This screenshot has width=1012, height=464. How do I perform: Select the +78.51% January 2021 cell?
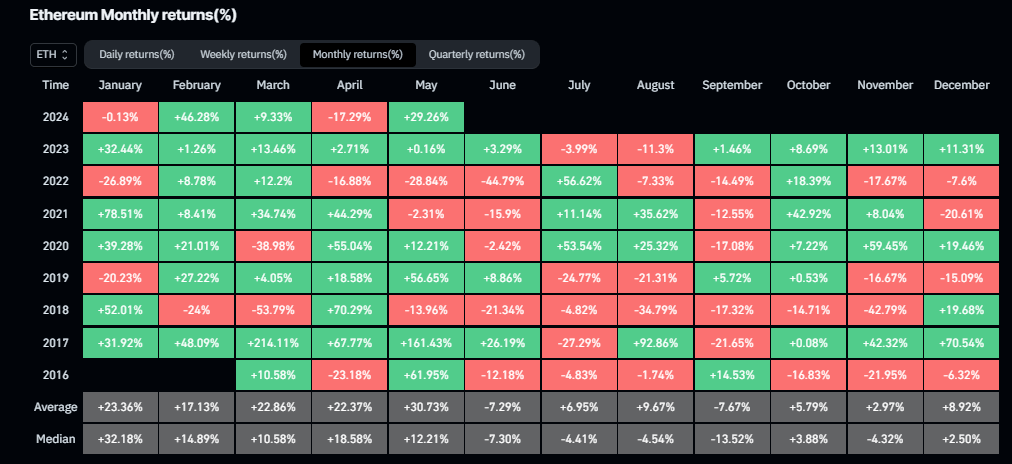click(120, 213)
